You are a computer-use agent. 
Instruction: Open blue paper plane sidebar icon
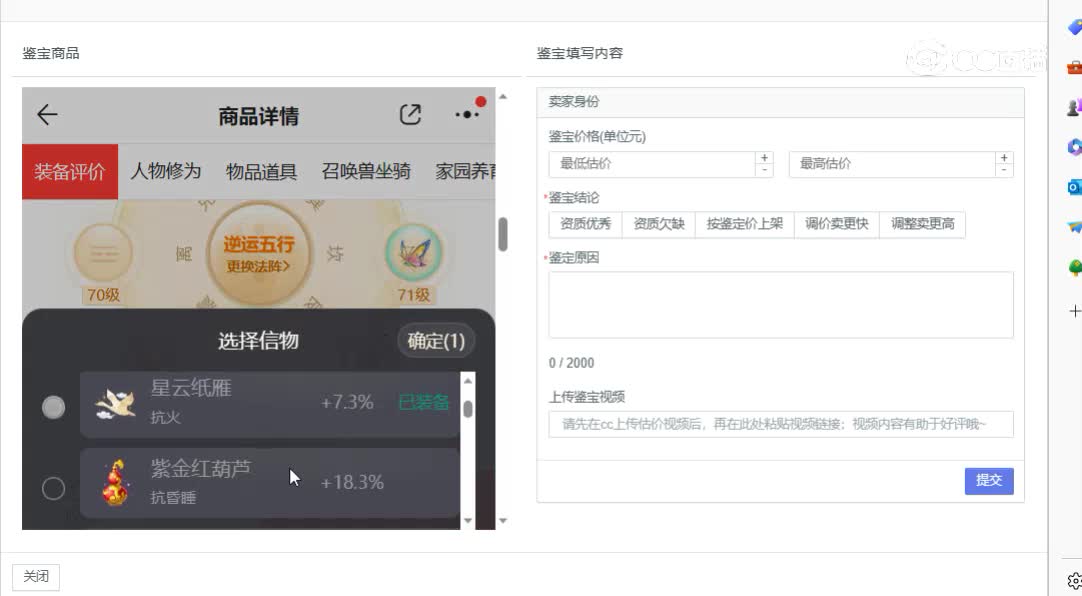[x=1074, y=226]
